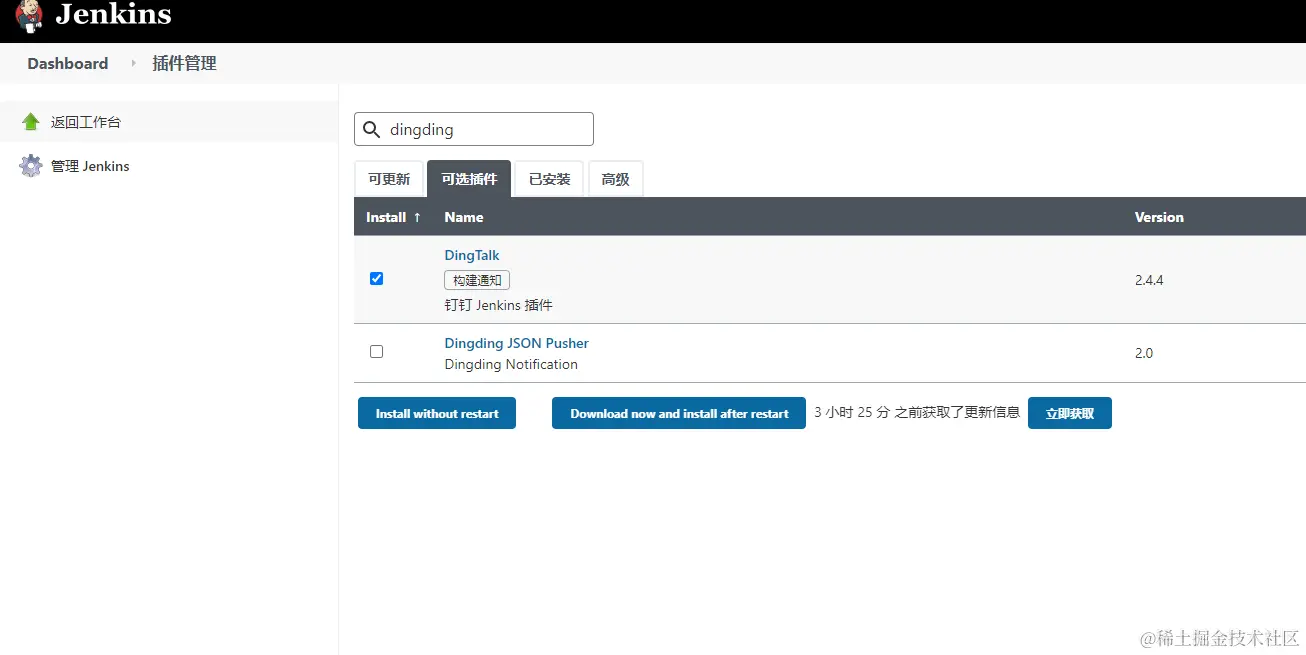The image size is (1306, 655).
Task: Click 返回工作台 sidebar link
Action: tap(86, 122)
